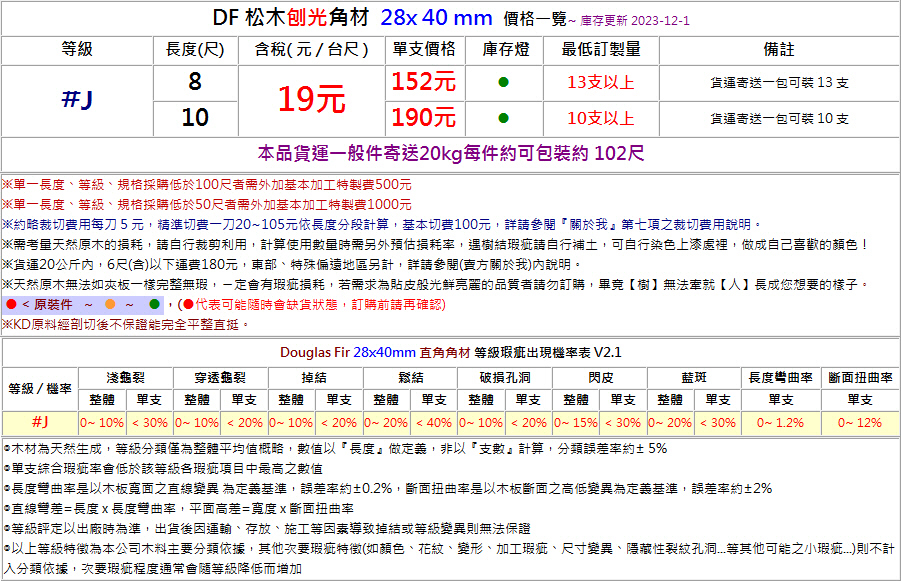Click the red note ※KD原料經剖切後不保證

pyautogui.click(x=126, y=325)
